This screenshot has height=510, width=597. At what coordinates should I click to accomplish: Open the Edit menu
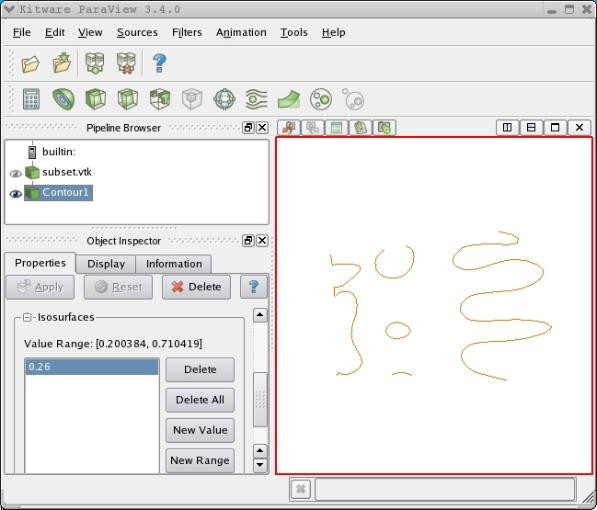point(55,32)
